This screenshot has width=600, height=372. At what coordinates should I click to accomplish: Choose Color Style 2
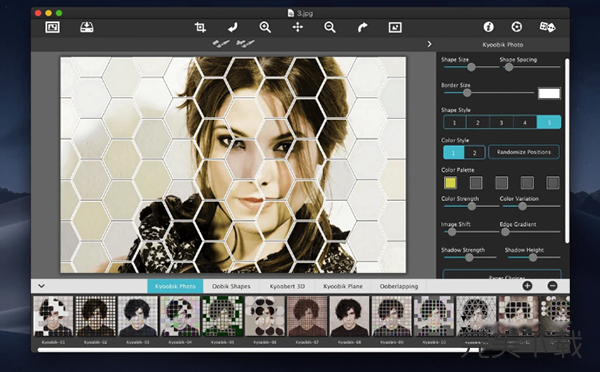click(x=474, y=152)
